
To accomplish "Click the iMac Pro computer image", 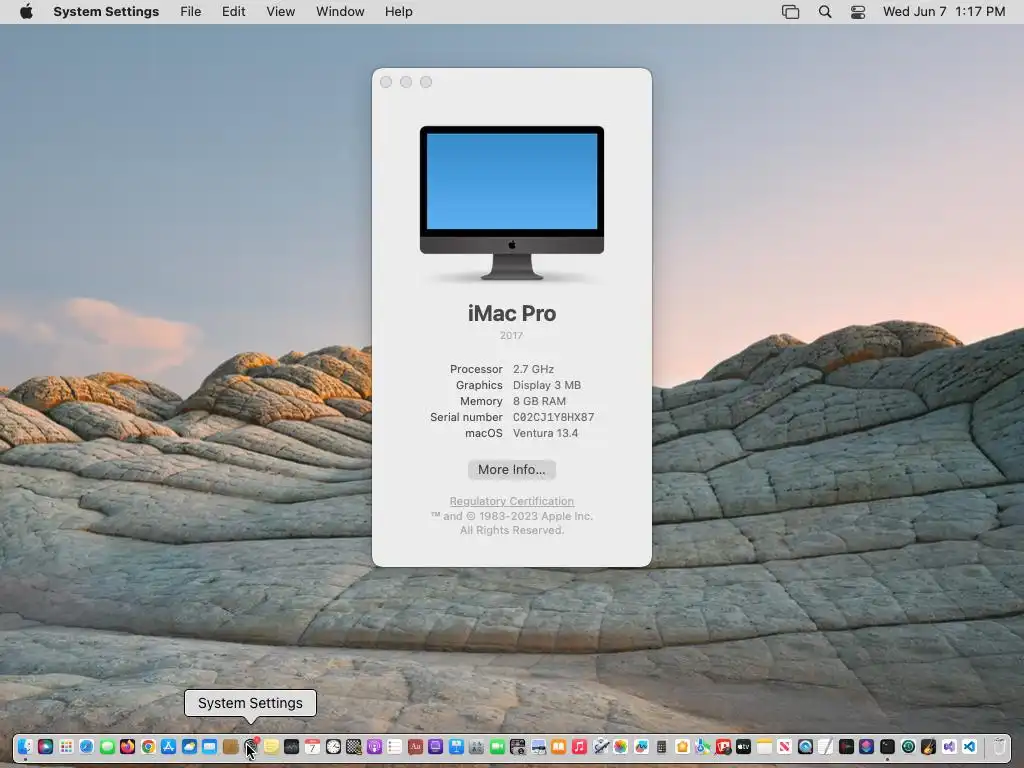I will [512, 203].
